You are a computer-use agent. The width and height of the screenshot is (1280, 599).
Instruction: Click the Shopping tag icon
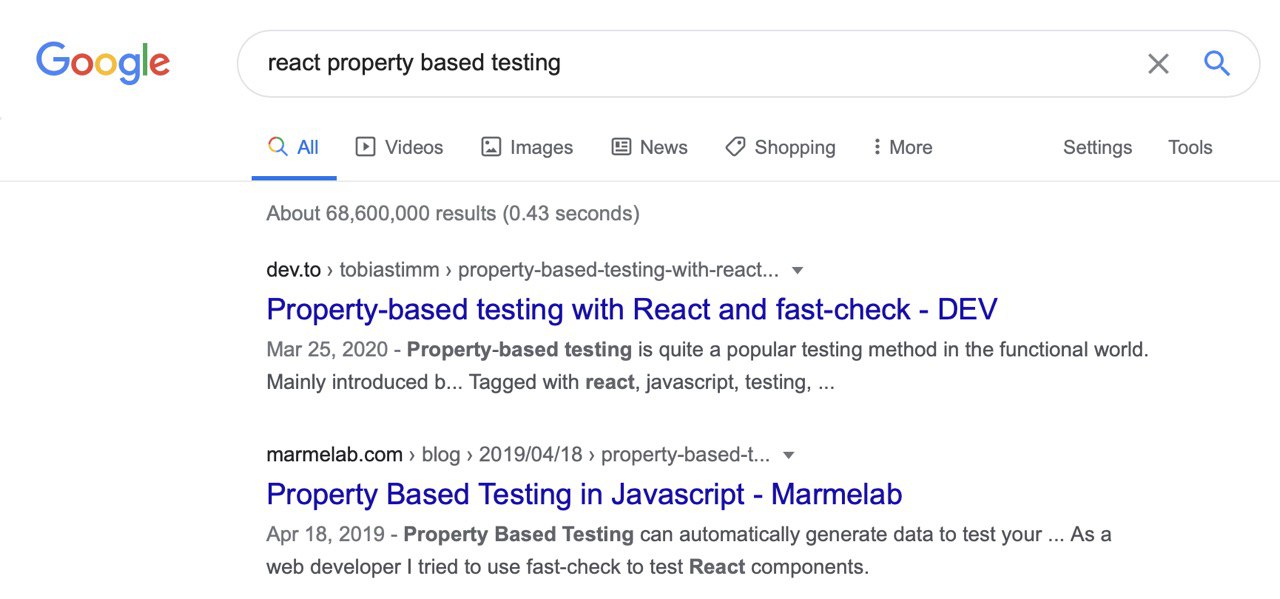tap(735, 147)
